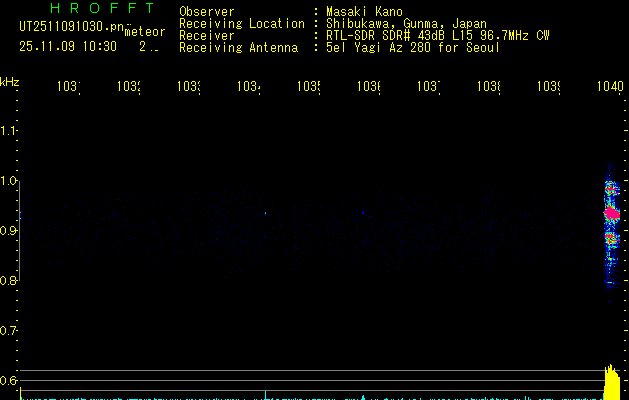Select '5el Yagi Az 280 for Seoul' text

tap(413, 48)
